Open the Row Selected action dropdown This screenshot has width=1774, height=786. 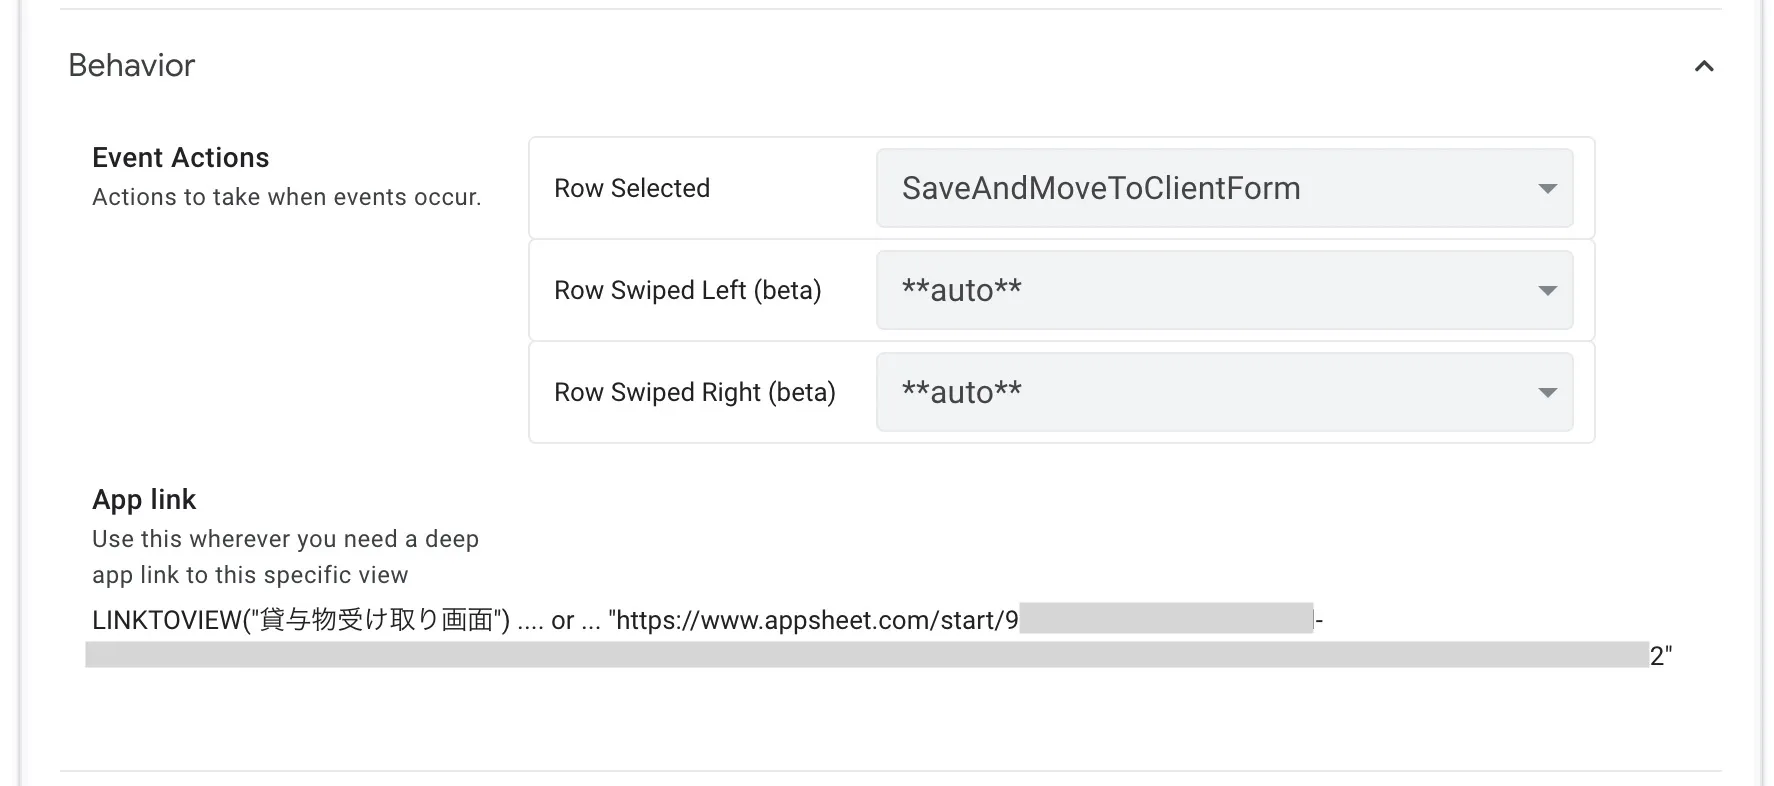click(1223, 188)
